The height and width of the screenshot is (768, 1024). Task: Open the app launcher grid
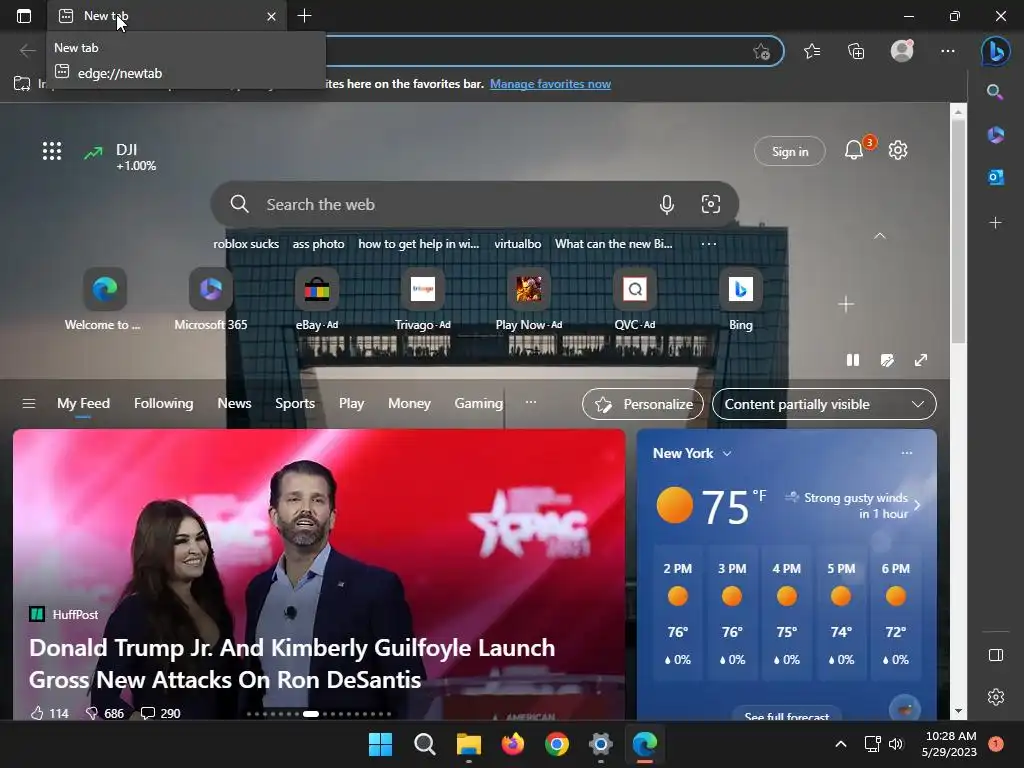(52, 151)
